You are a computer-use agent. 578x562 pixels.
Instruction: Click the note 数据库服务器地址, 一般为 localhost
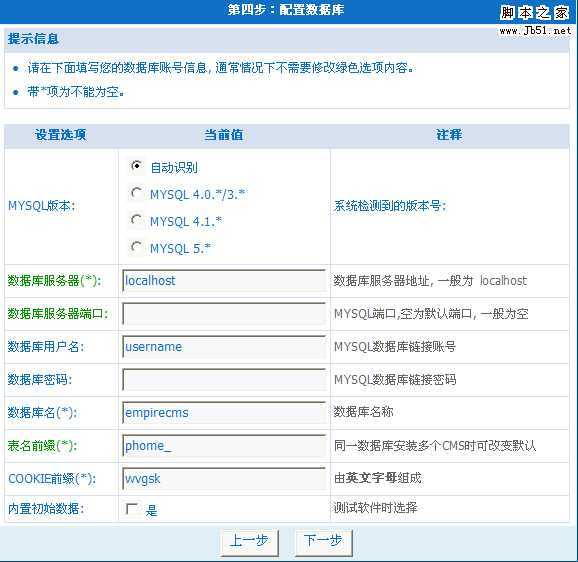[x=430, y=281]
